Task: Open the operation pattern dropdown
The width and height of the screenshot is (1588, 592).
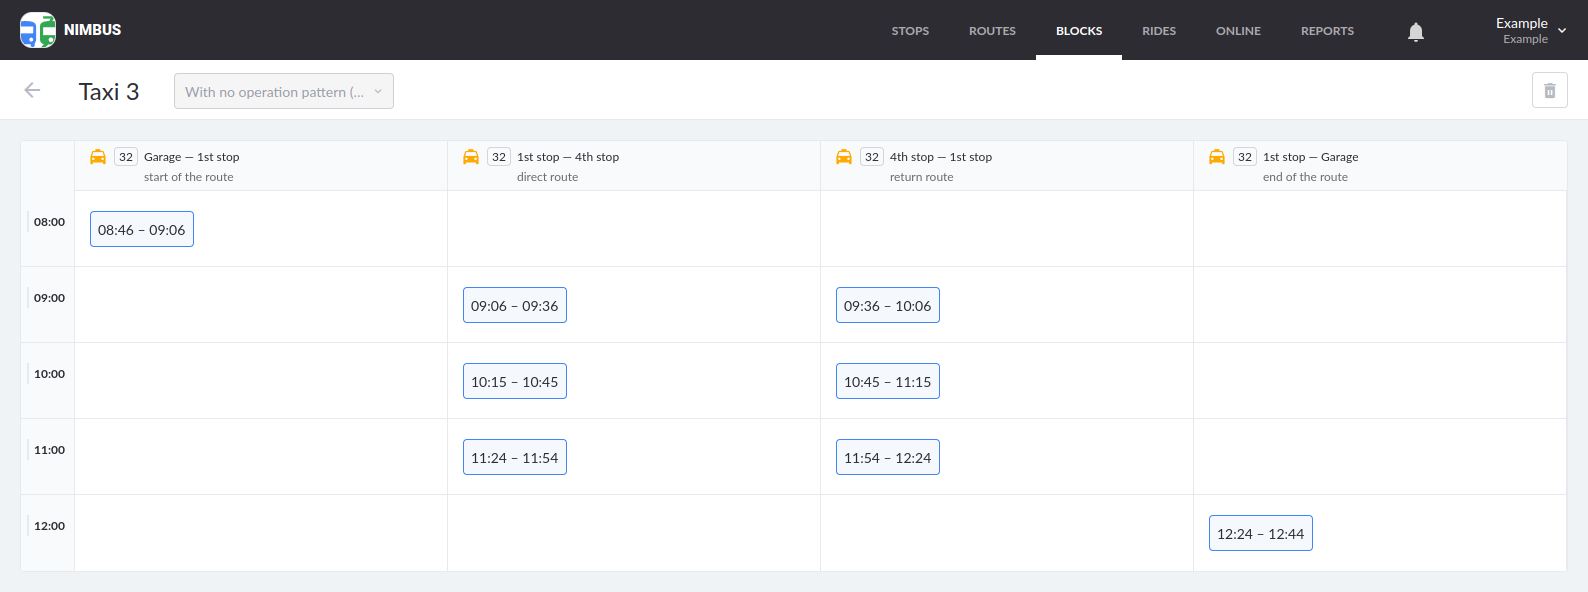Action: [x=284, y=91]
